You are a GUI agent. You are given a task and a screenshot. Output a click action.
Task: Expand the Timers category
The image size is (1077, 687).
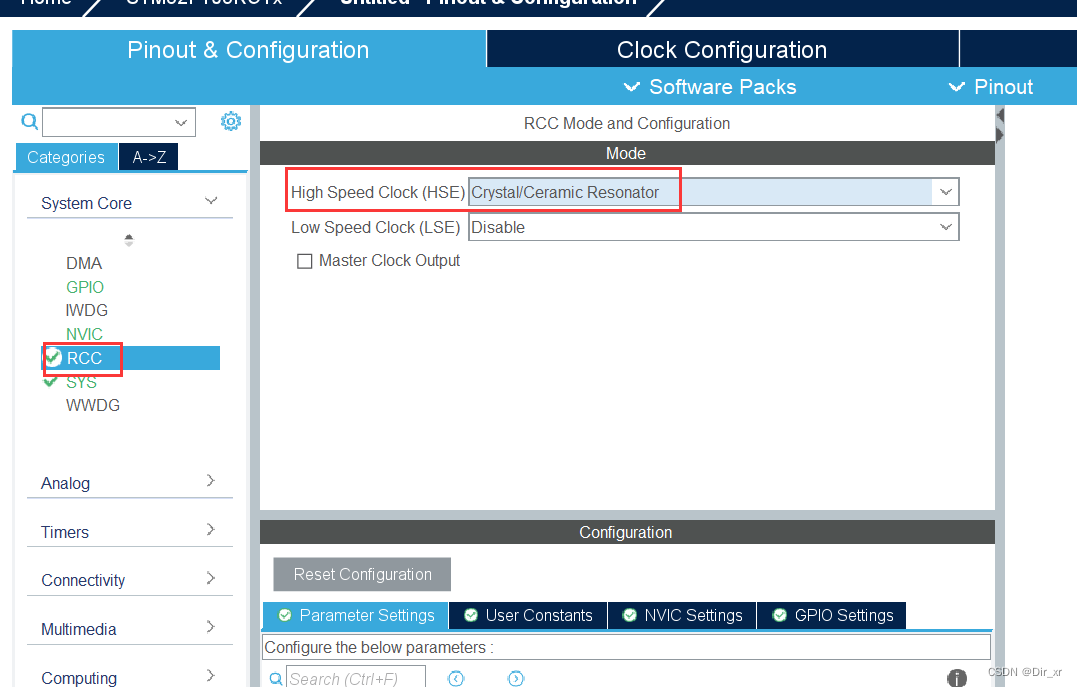(211, 530)
